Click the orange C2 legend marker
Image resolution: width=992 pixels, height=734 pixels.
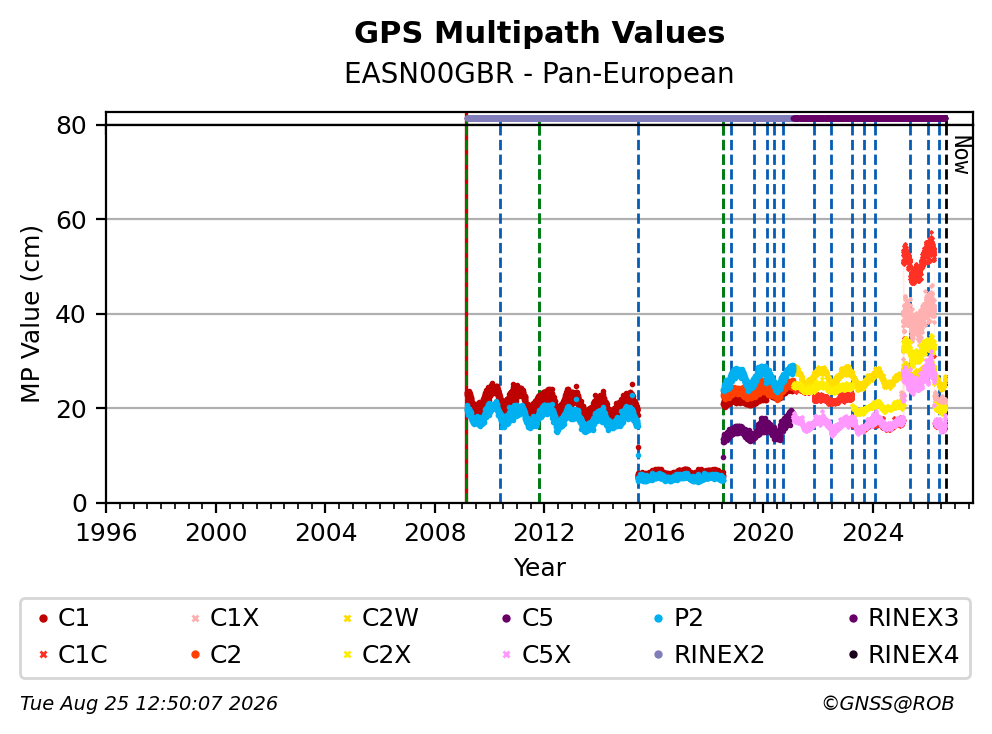click(x=195, y=655)
